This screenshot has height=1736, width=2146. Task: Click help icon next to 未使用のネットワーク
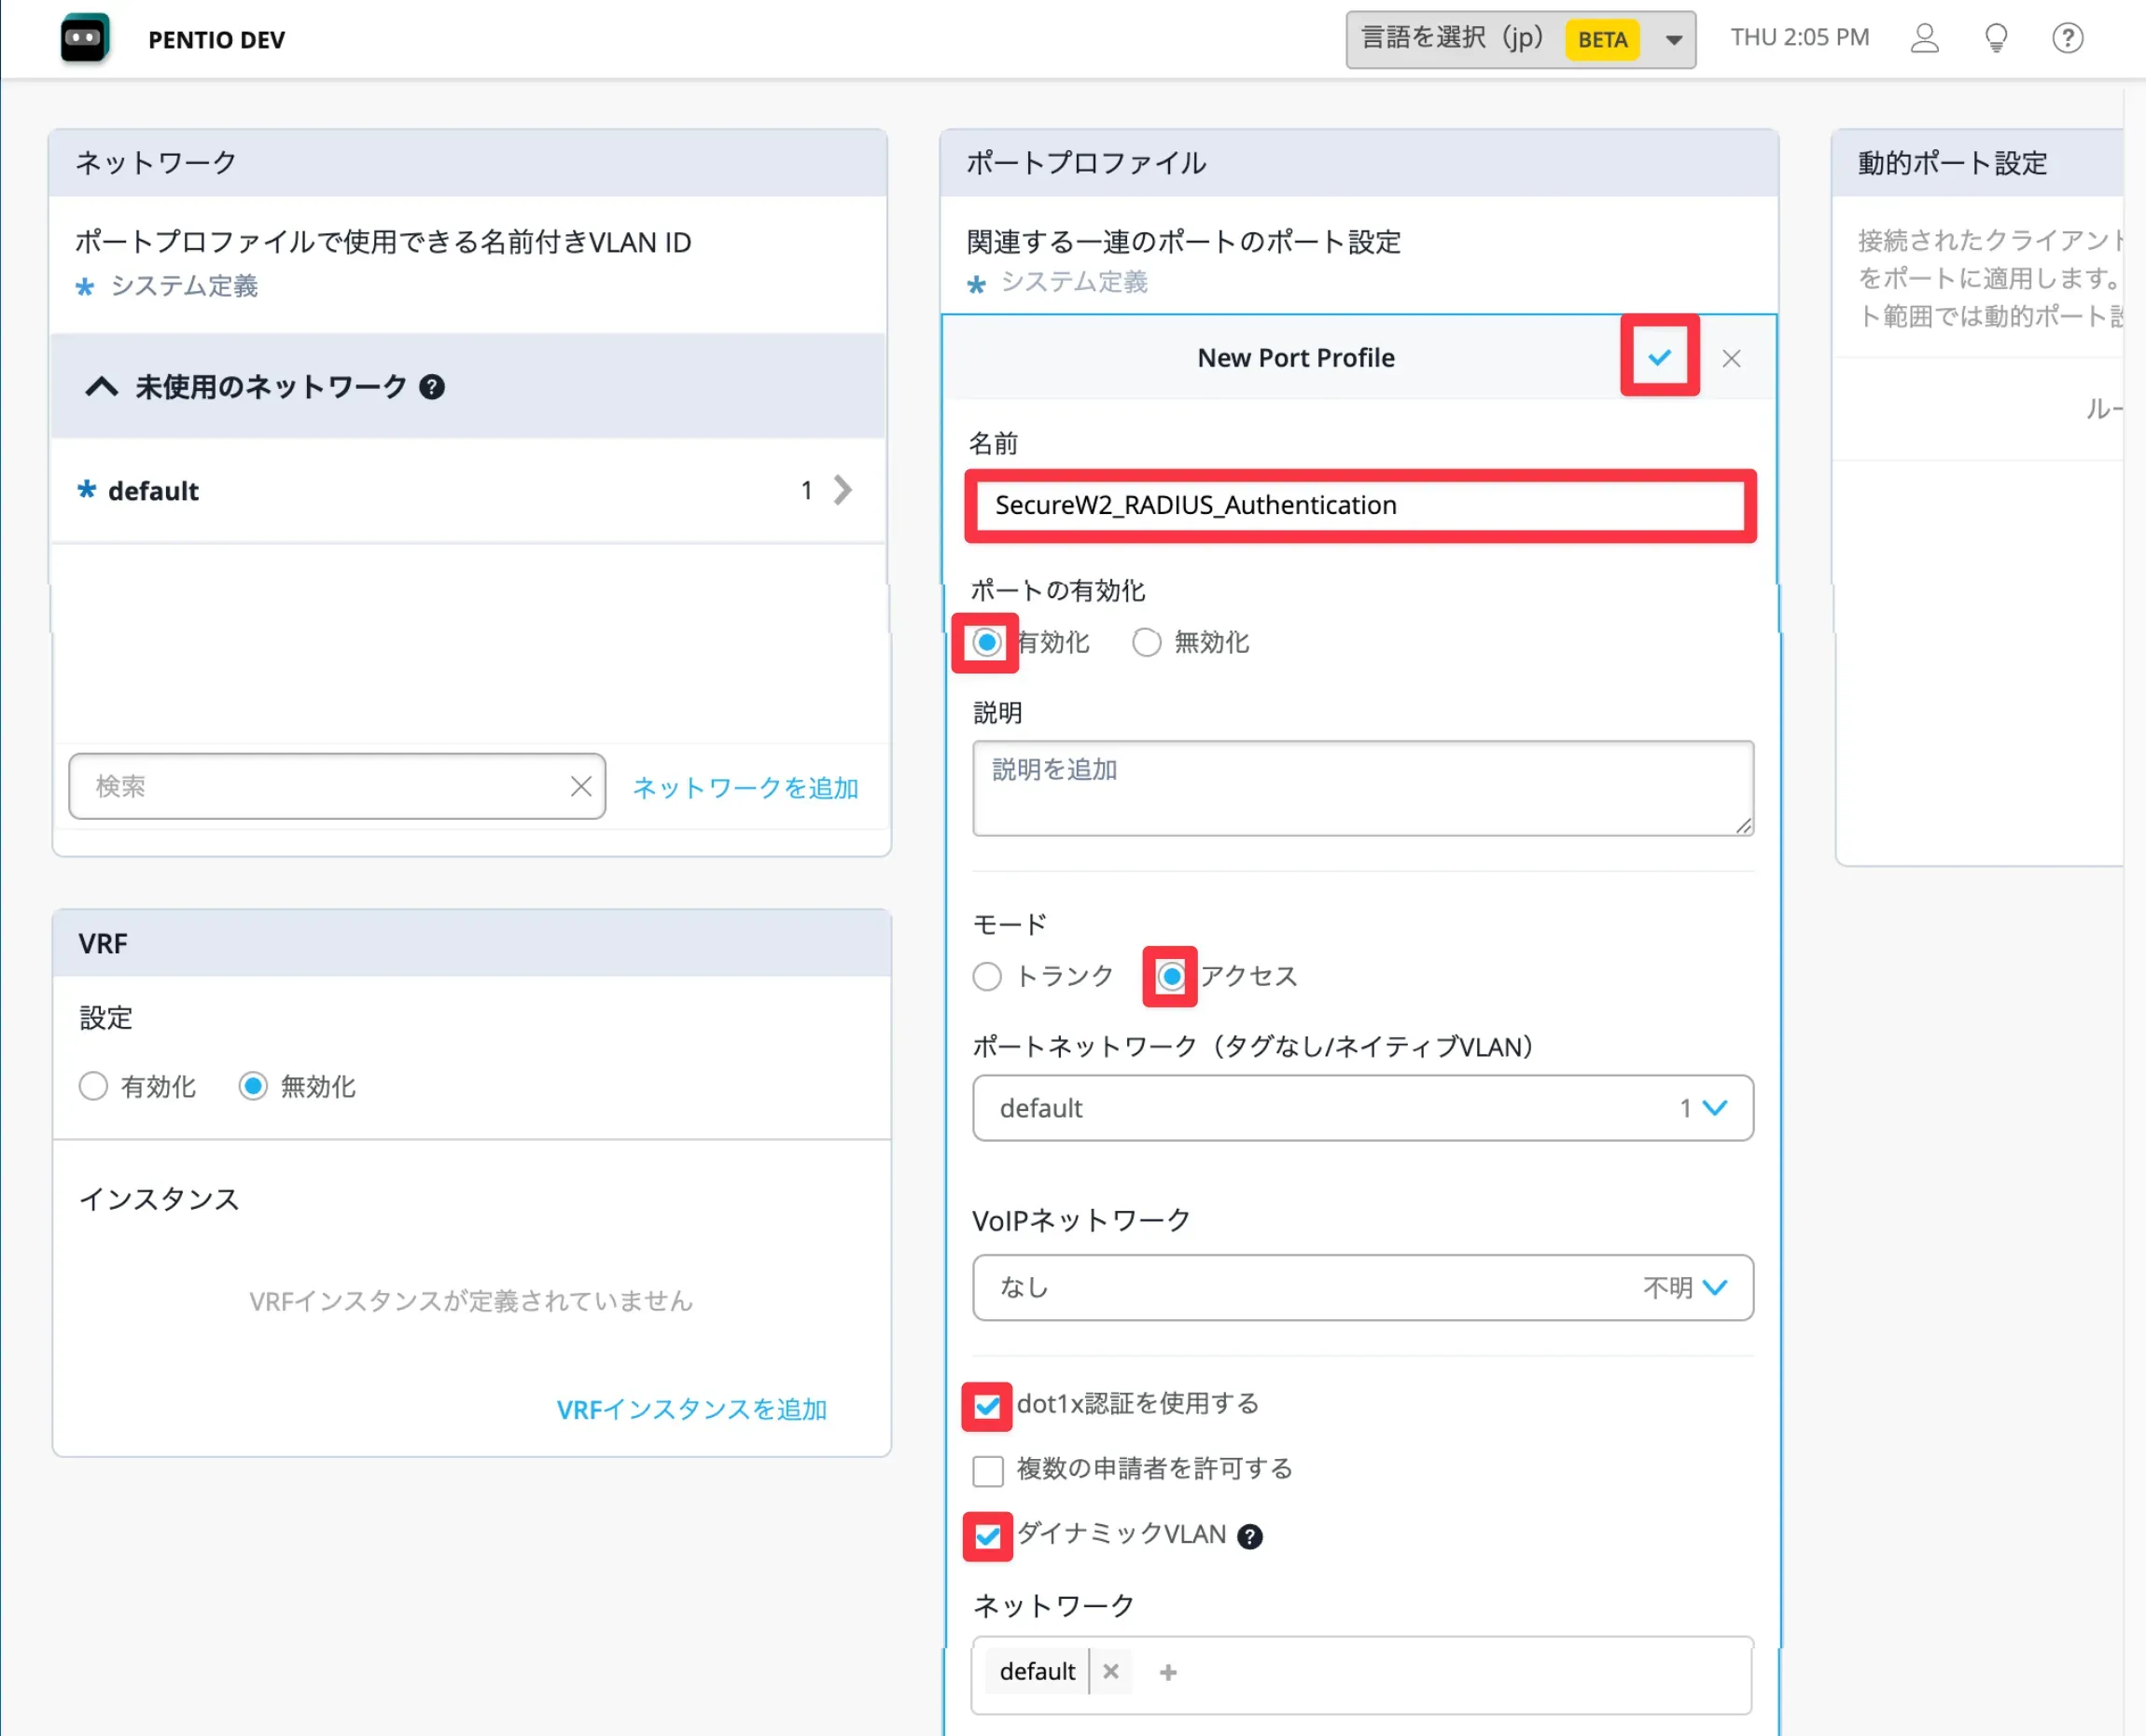pos(432,387)
